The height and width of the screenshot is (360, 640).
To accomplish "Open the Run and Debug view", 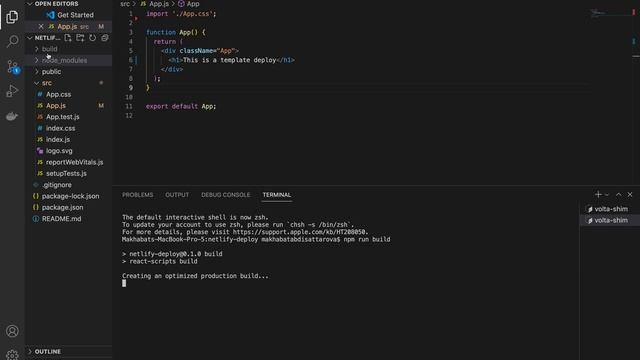I will (x=12, y=91).
